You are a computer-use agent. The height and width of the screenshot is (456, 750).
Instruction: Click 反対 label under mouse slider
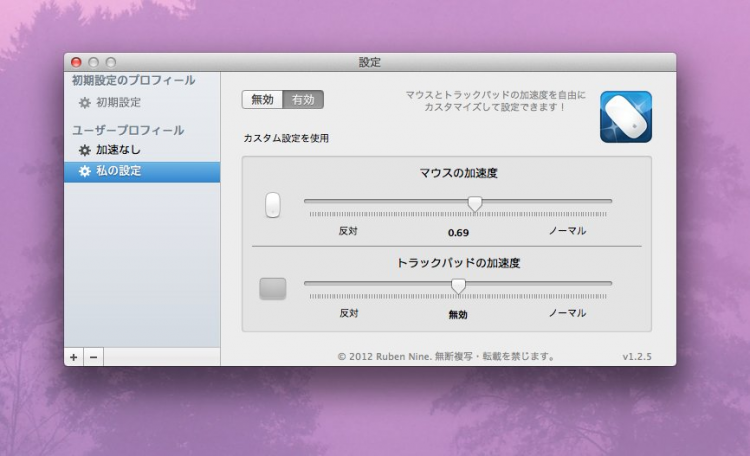pos(348,231)
